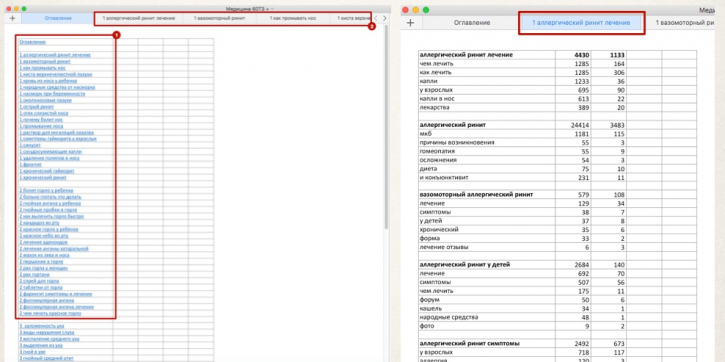Select the 'гомеопатия' cell

point(486,151)
